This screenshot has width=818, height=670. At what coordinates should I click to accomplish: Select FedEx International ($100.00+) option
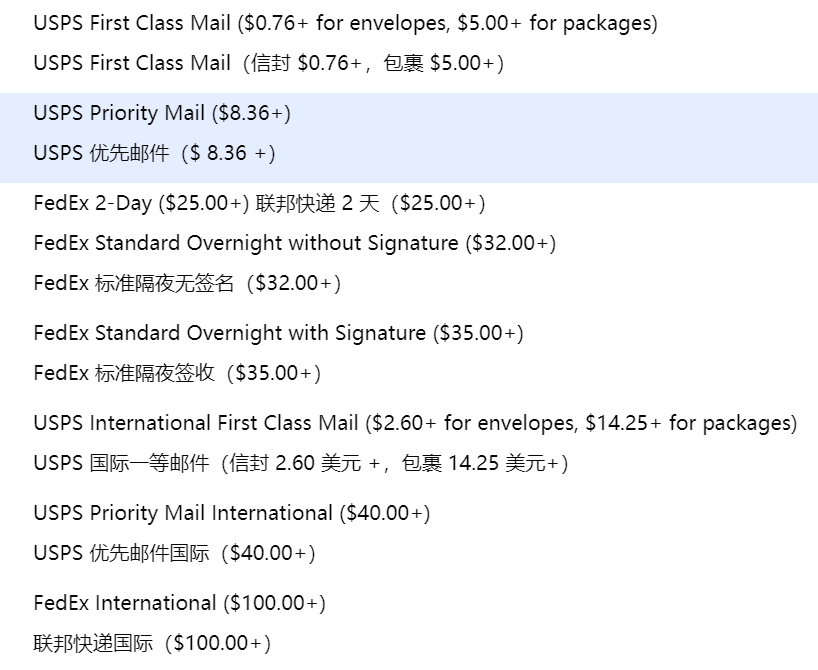179,603
